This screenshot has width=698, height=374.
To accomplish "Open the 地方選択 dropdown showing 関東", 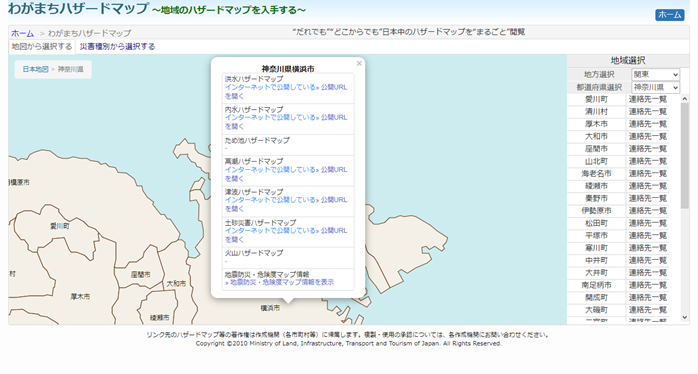I will click(656, 75).
